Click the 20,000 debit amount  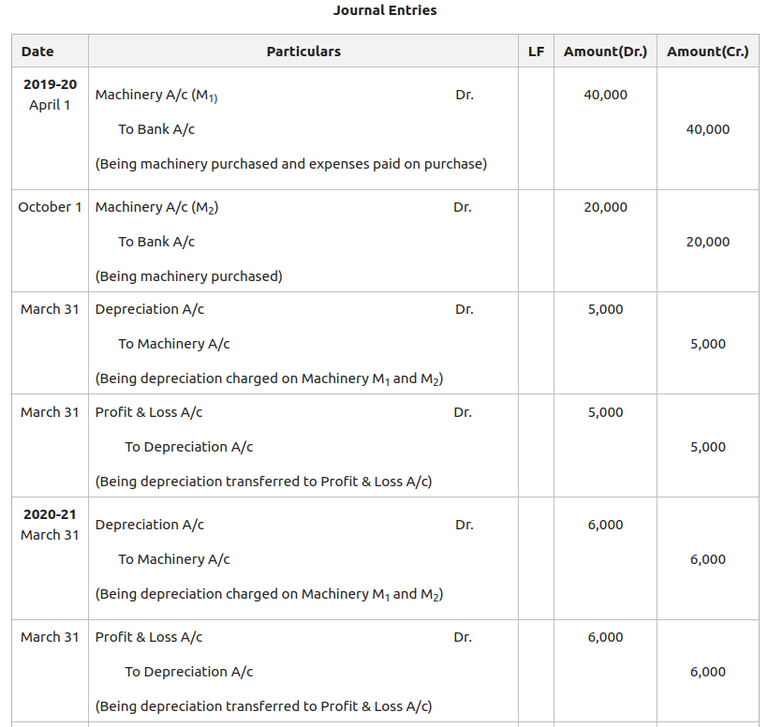coord(605,207)
